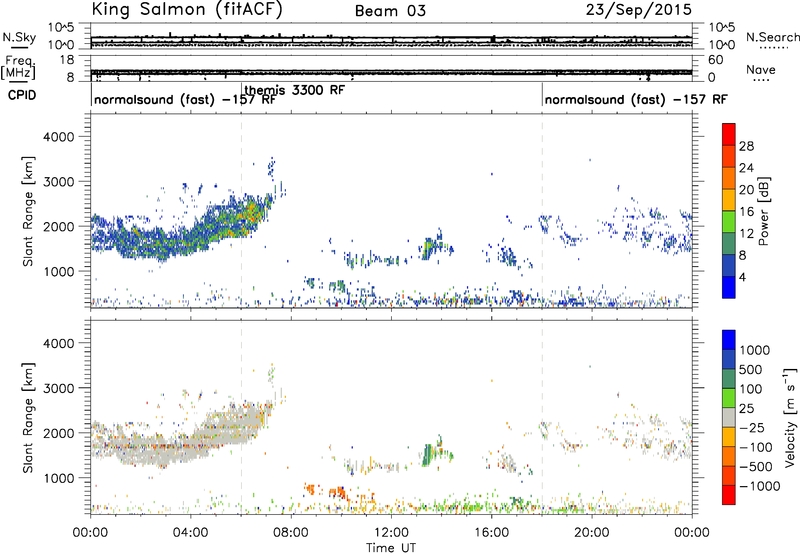Click the light green 12-16 dB power swatch
This screenshot has height=554, width=800.
coord(729,221)
